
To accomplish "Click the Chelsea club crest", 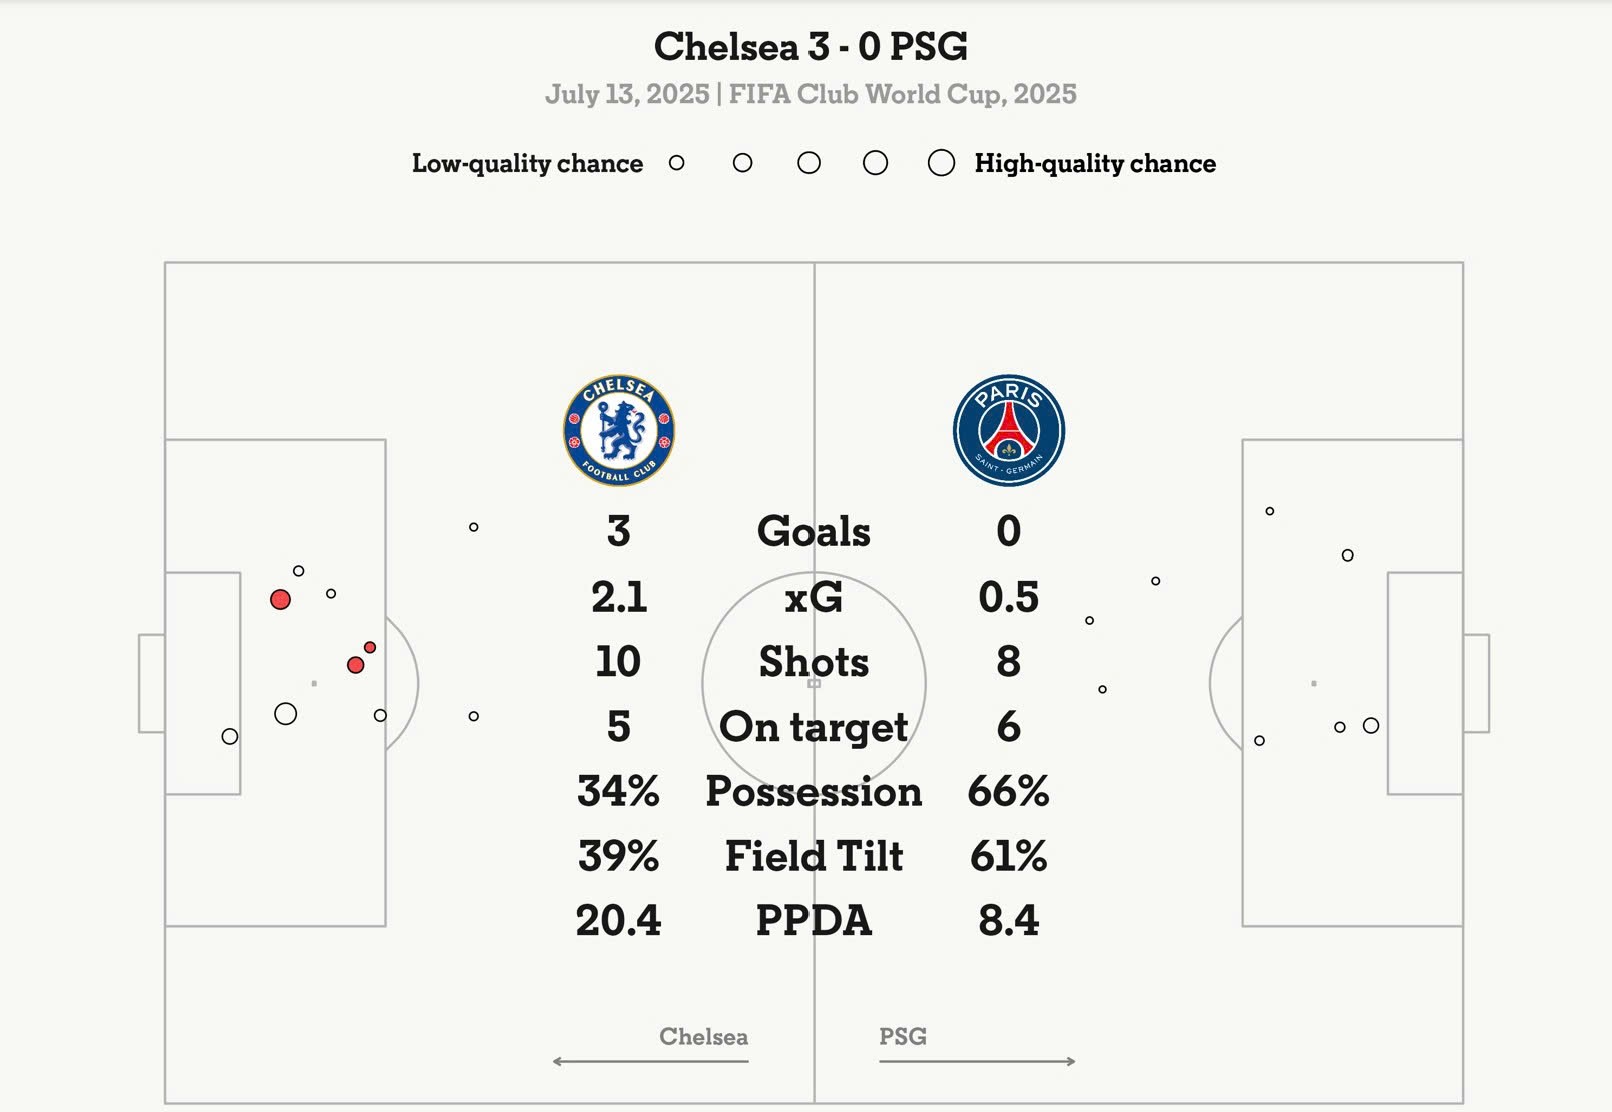I will [x=619, y=431].
